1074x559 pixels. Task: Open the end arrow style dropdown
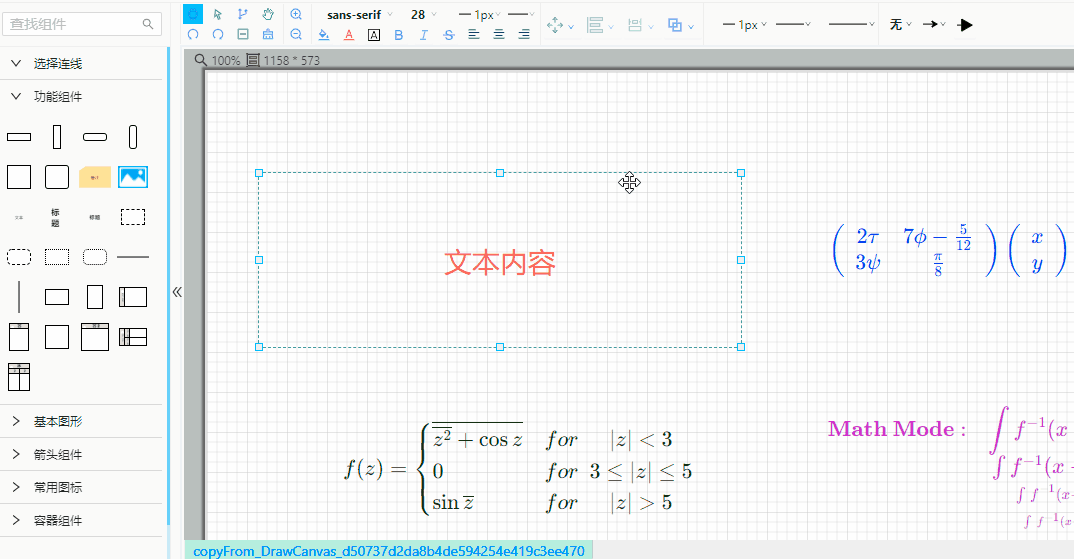934,25
